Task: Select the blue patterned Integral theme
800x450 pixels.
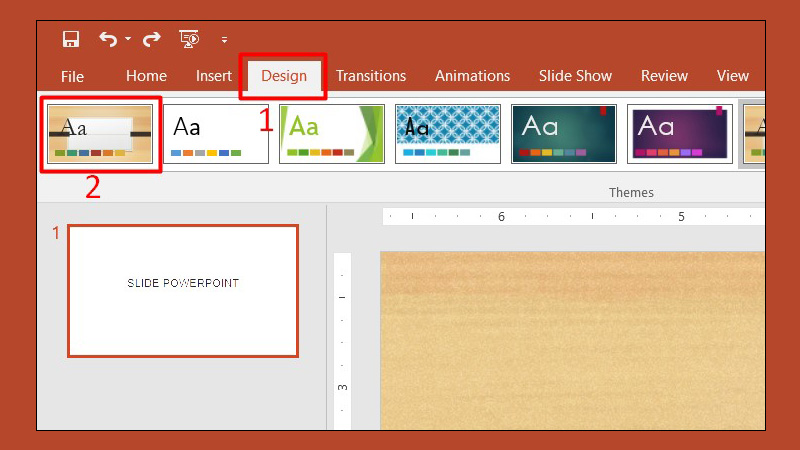Action: [448, 134]
